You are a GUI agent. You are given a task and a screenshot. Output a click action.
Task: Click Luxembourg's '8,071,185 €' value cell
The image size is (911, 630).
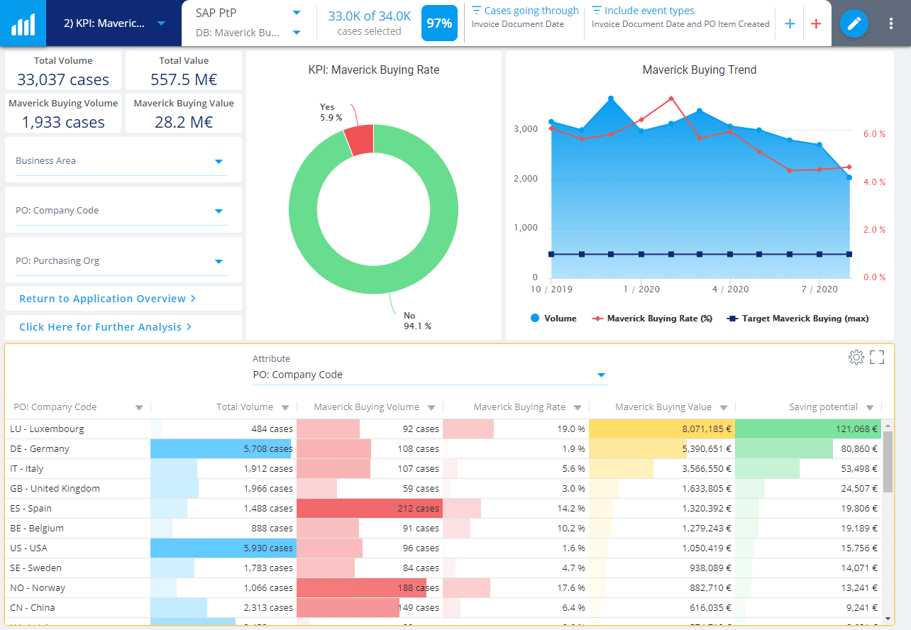662,429
